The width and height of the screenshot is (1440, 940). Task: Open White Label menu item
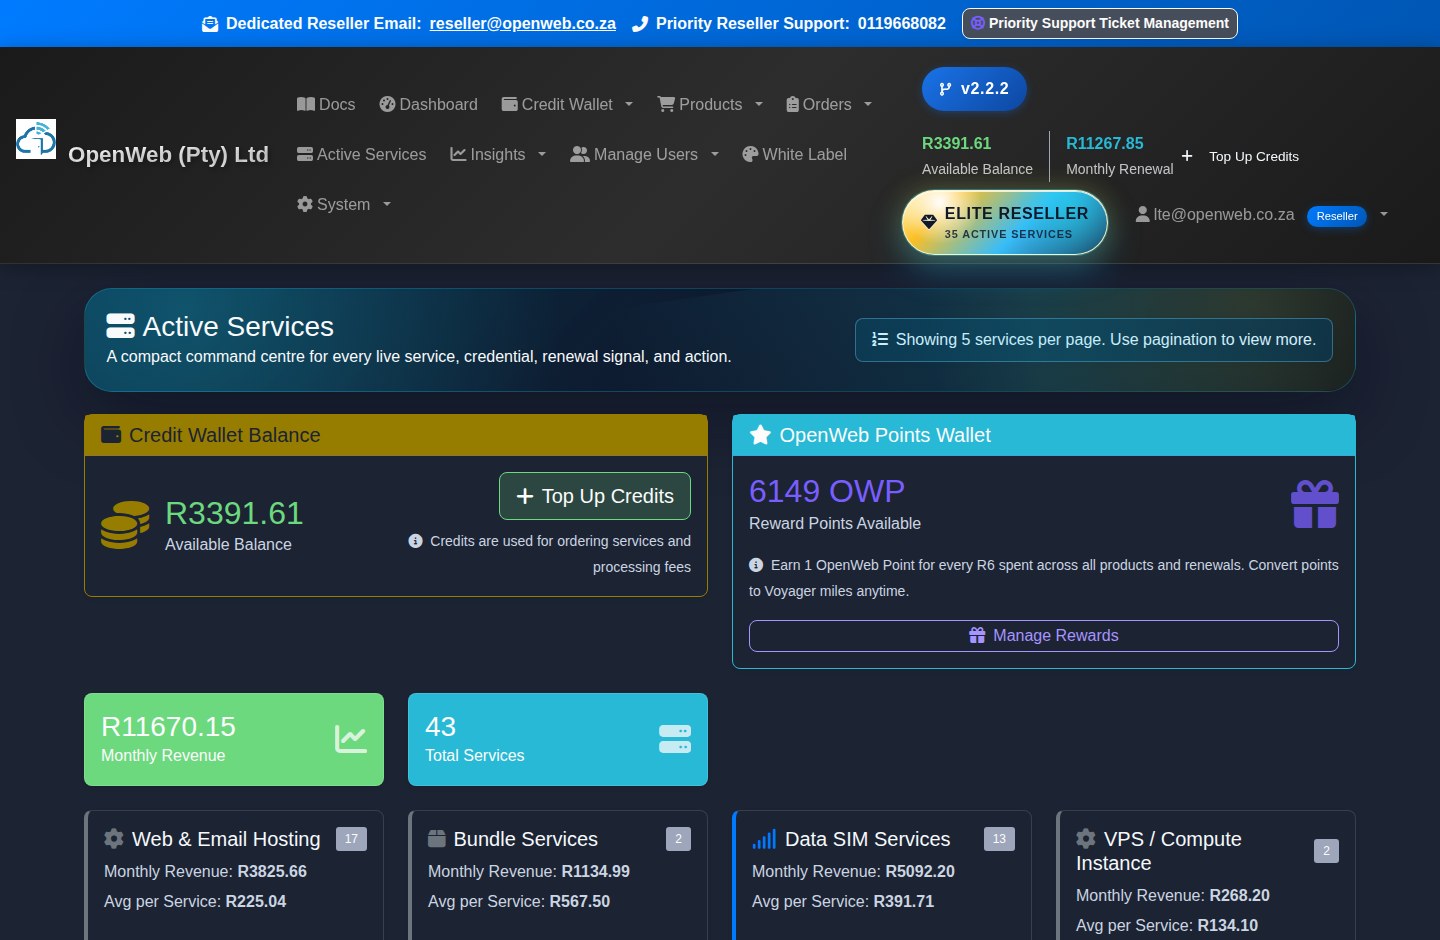(794, 154)
